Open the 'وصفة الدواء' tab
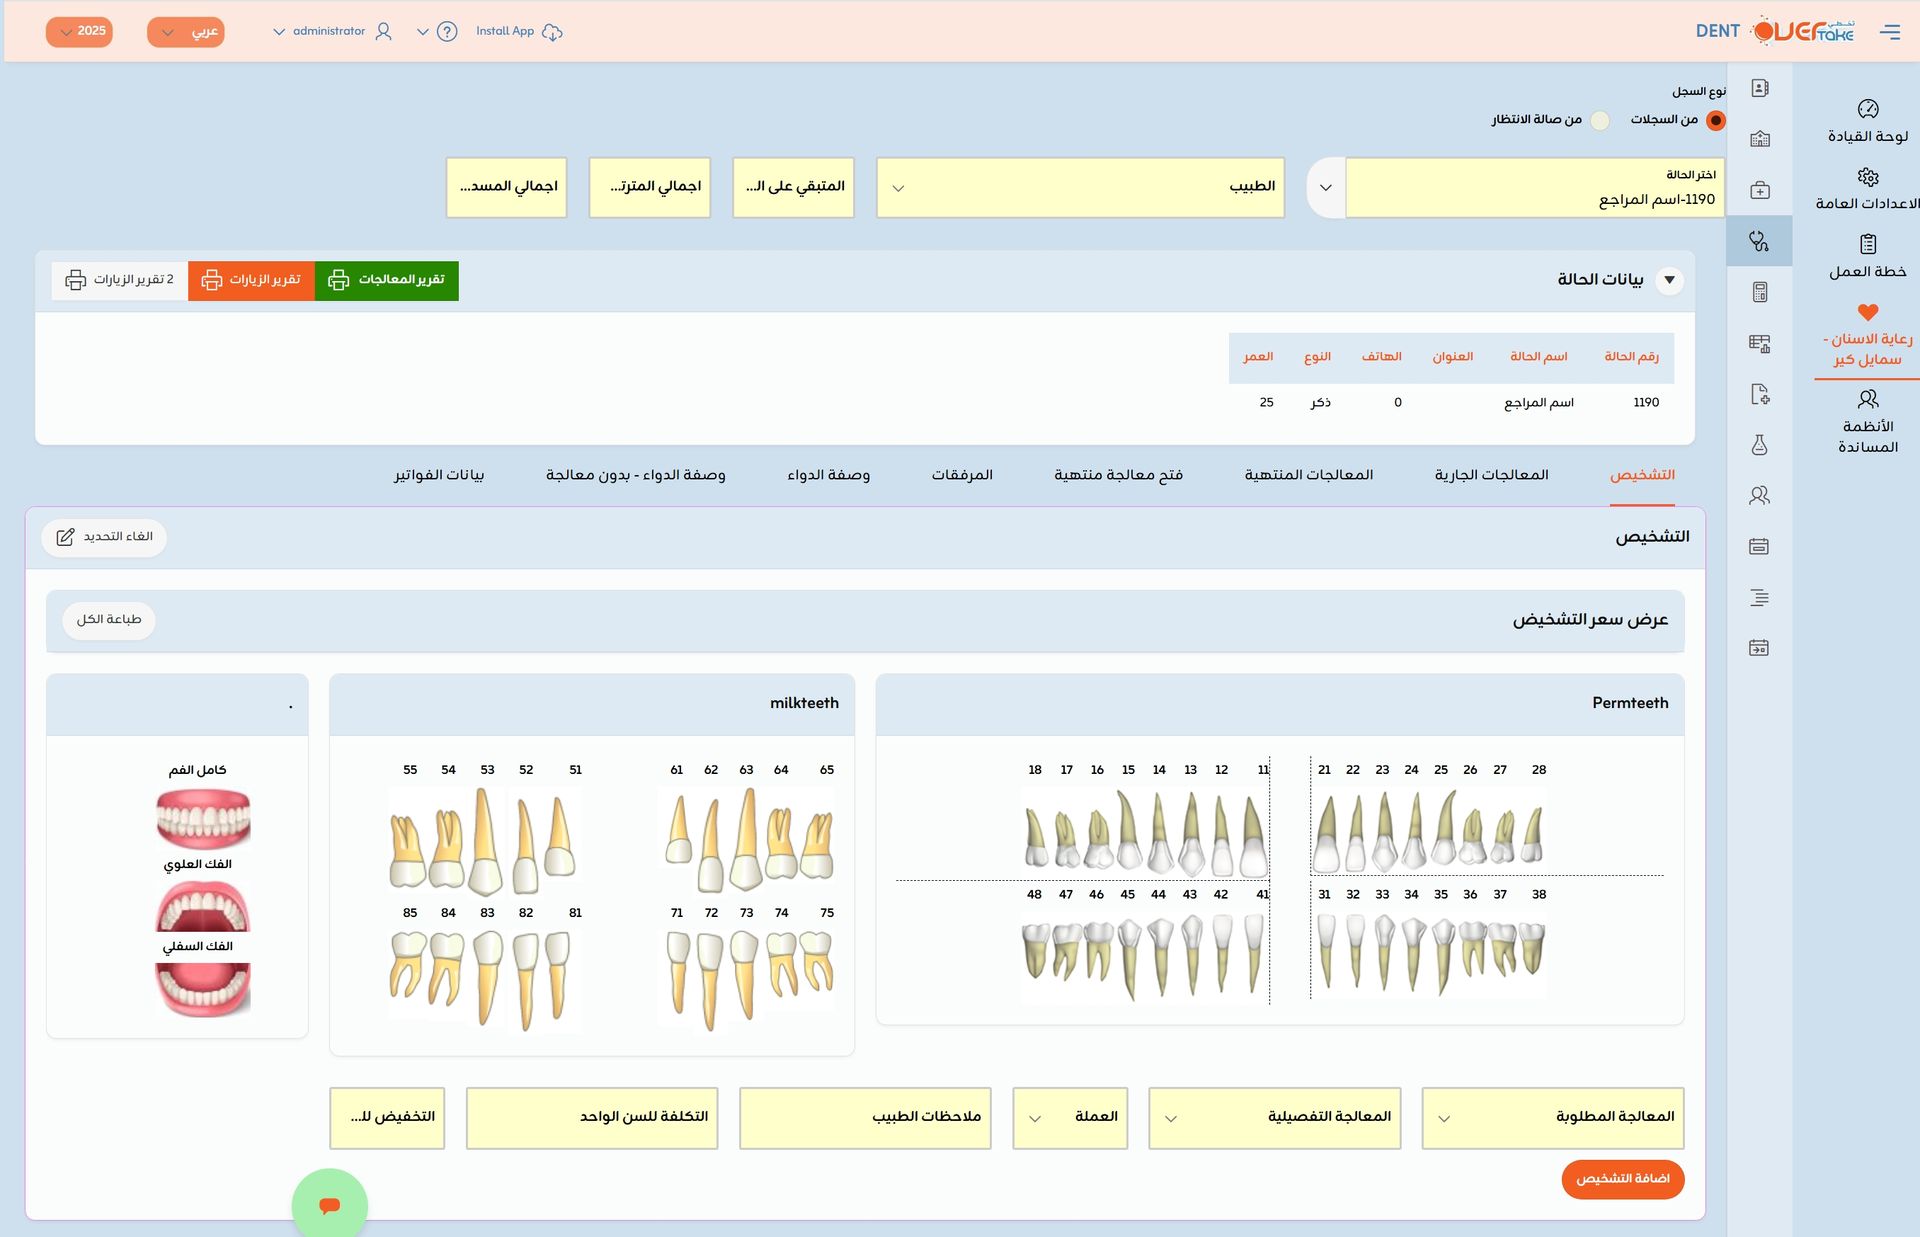 pyautogui.click(x=828, y=474)
